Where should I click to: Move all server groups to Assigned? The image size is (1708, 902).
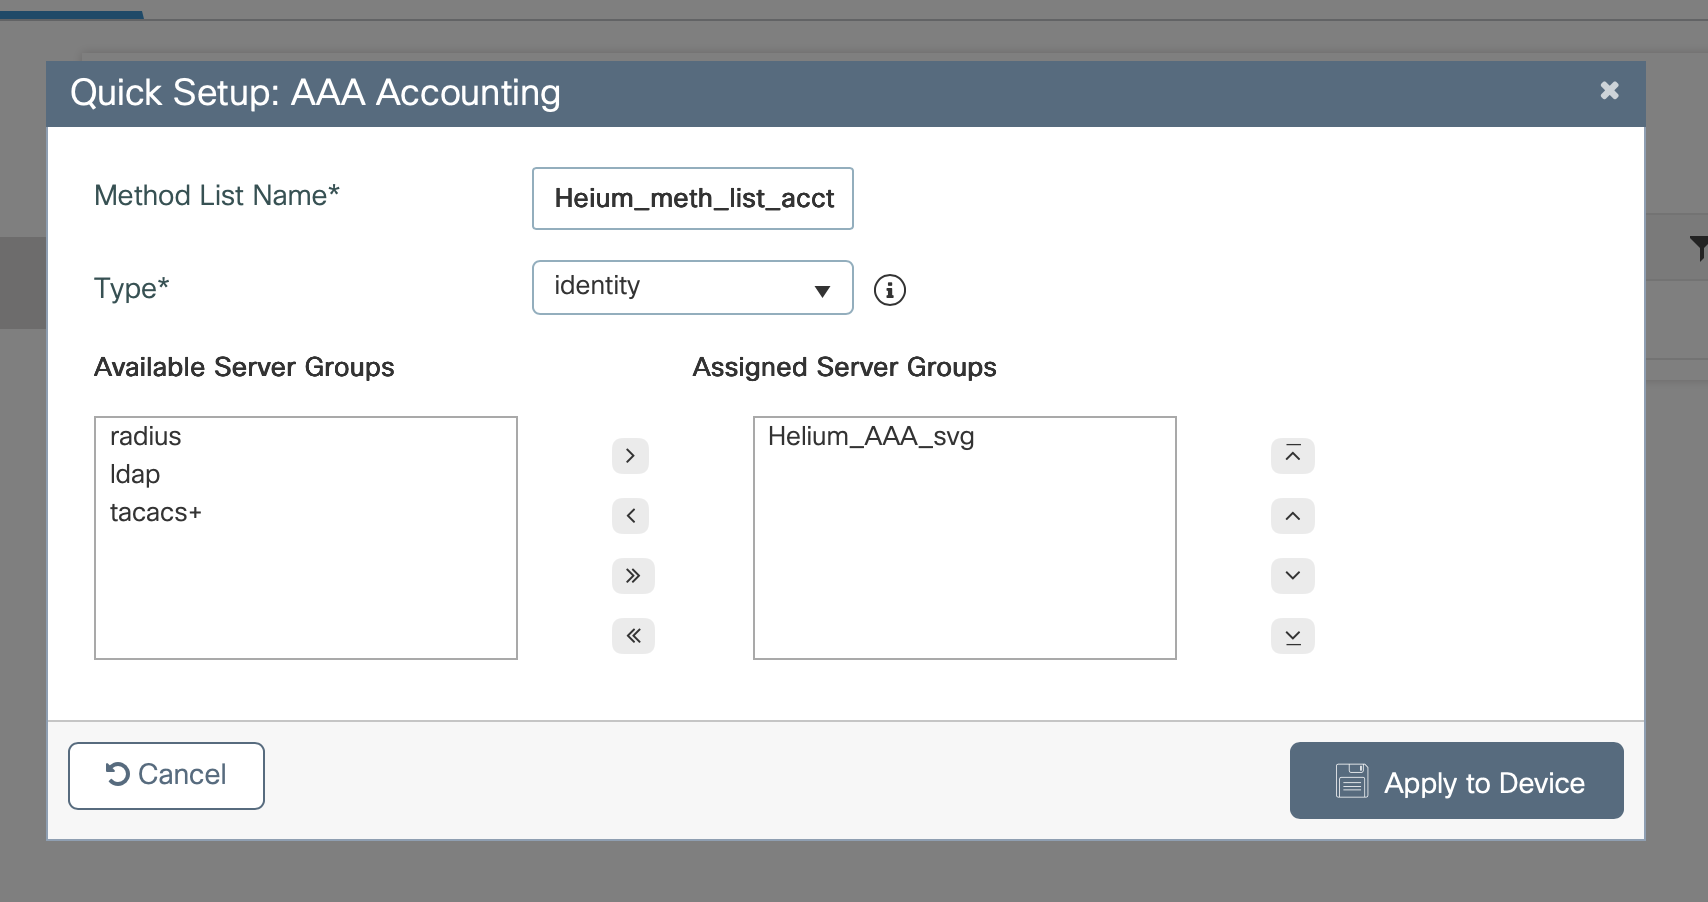(x=632, y=576)
